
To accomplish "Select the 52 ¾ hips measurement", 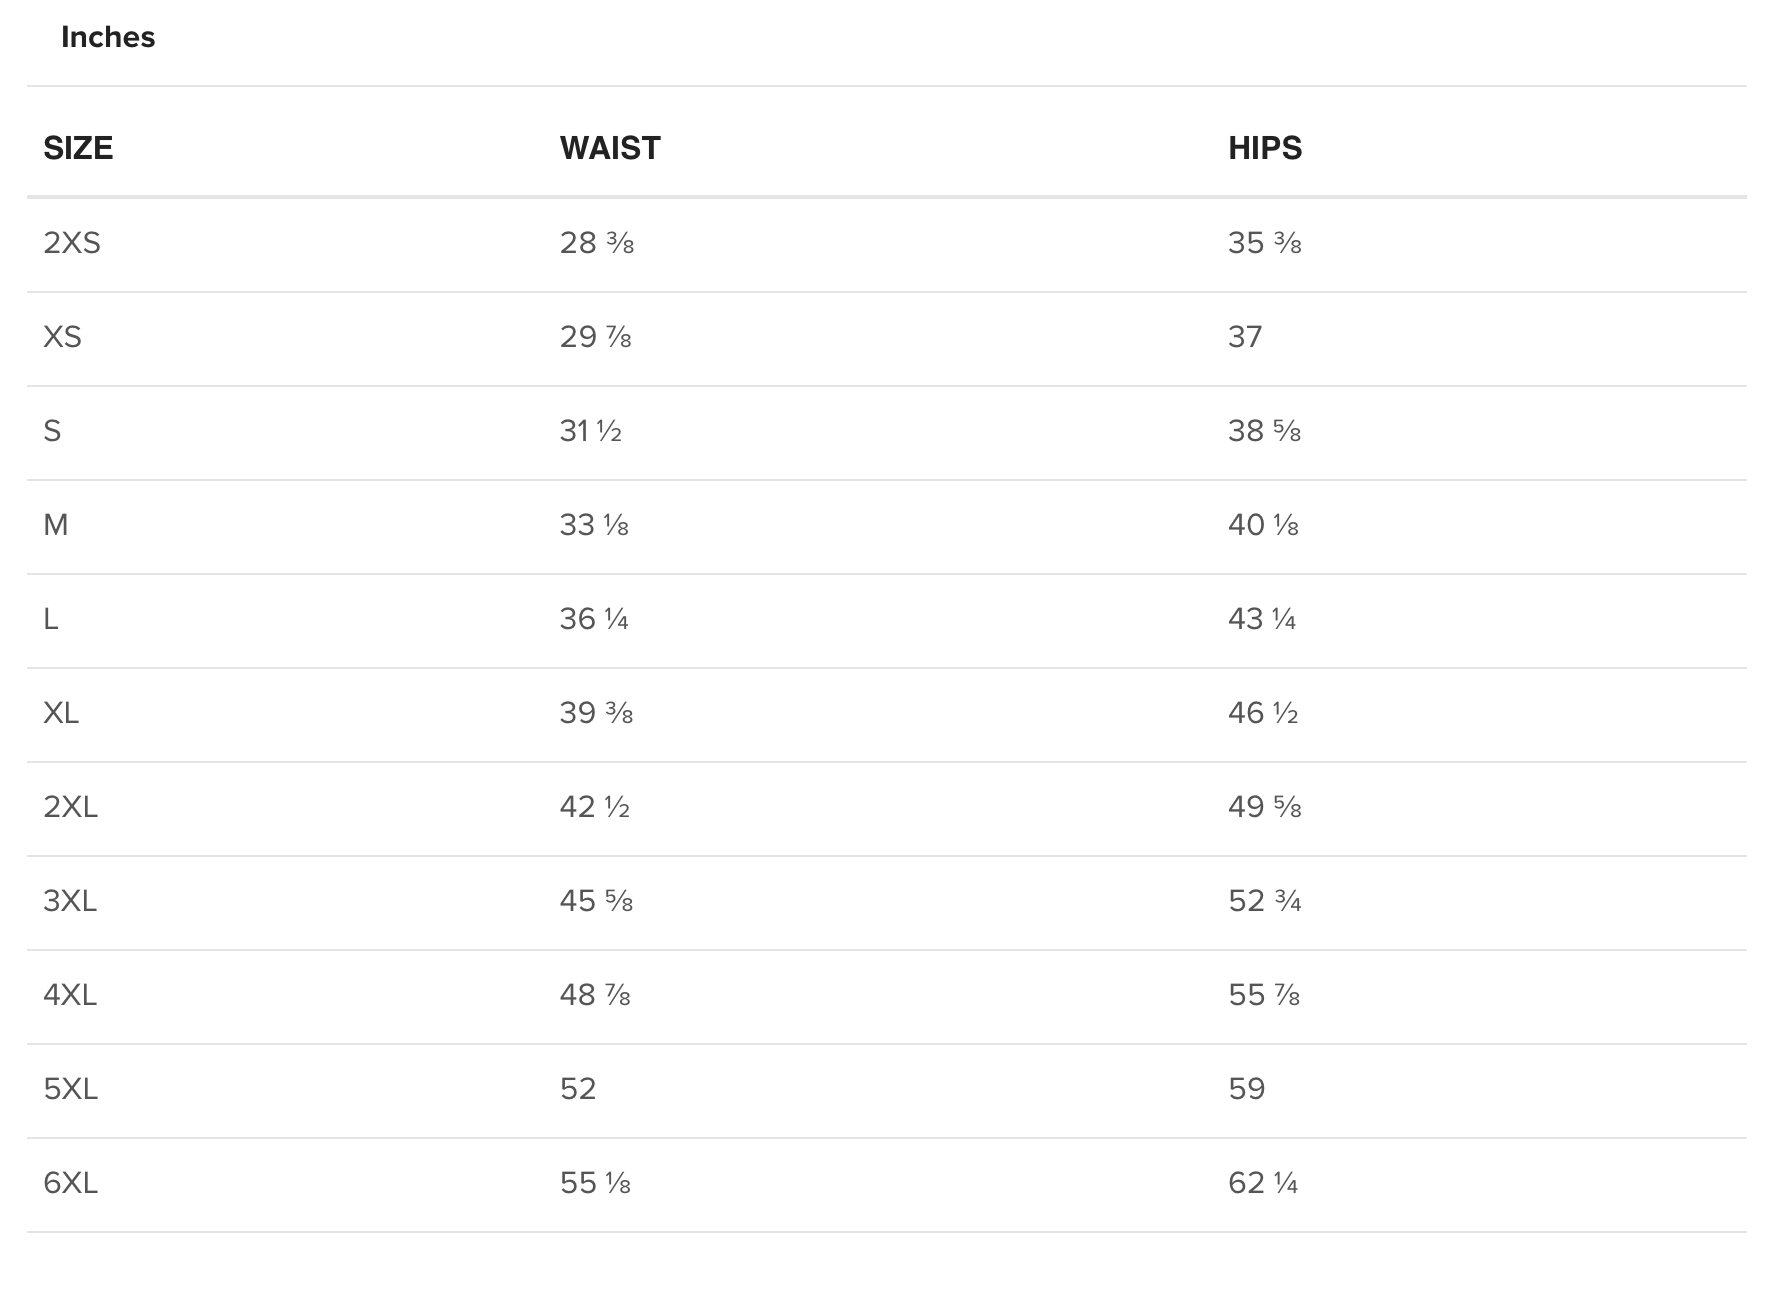I will pyautogui.click(x=1265, y=901).
